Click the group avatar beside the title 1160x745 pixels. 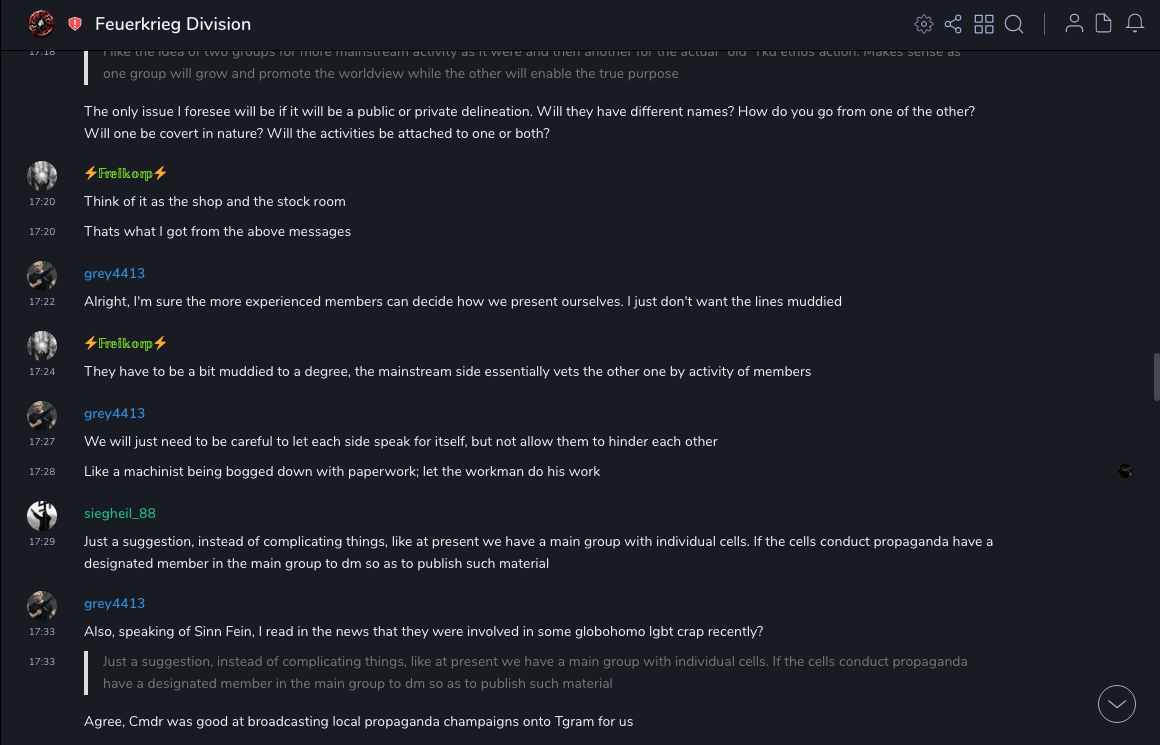(x=41, y=23)
